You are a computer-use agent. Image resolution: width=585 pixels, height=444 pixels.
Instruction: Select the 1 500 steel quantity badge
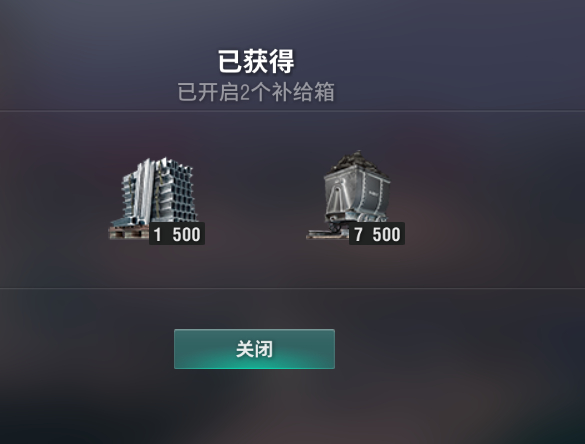coord(177,234)
